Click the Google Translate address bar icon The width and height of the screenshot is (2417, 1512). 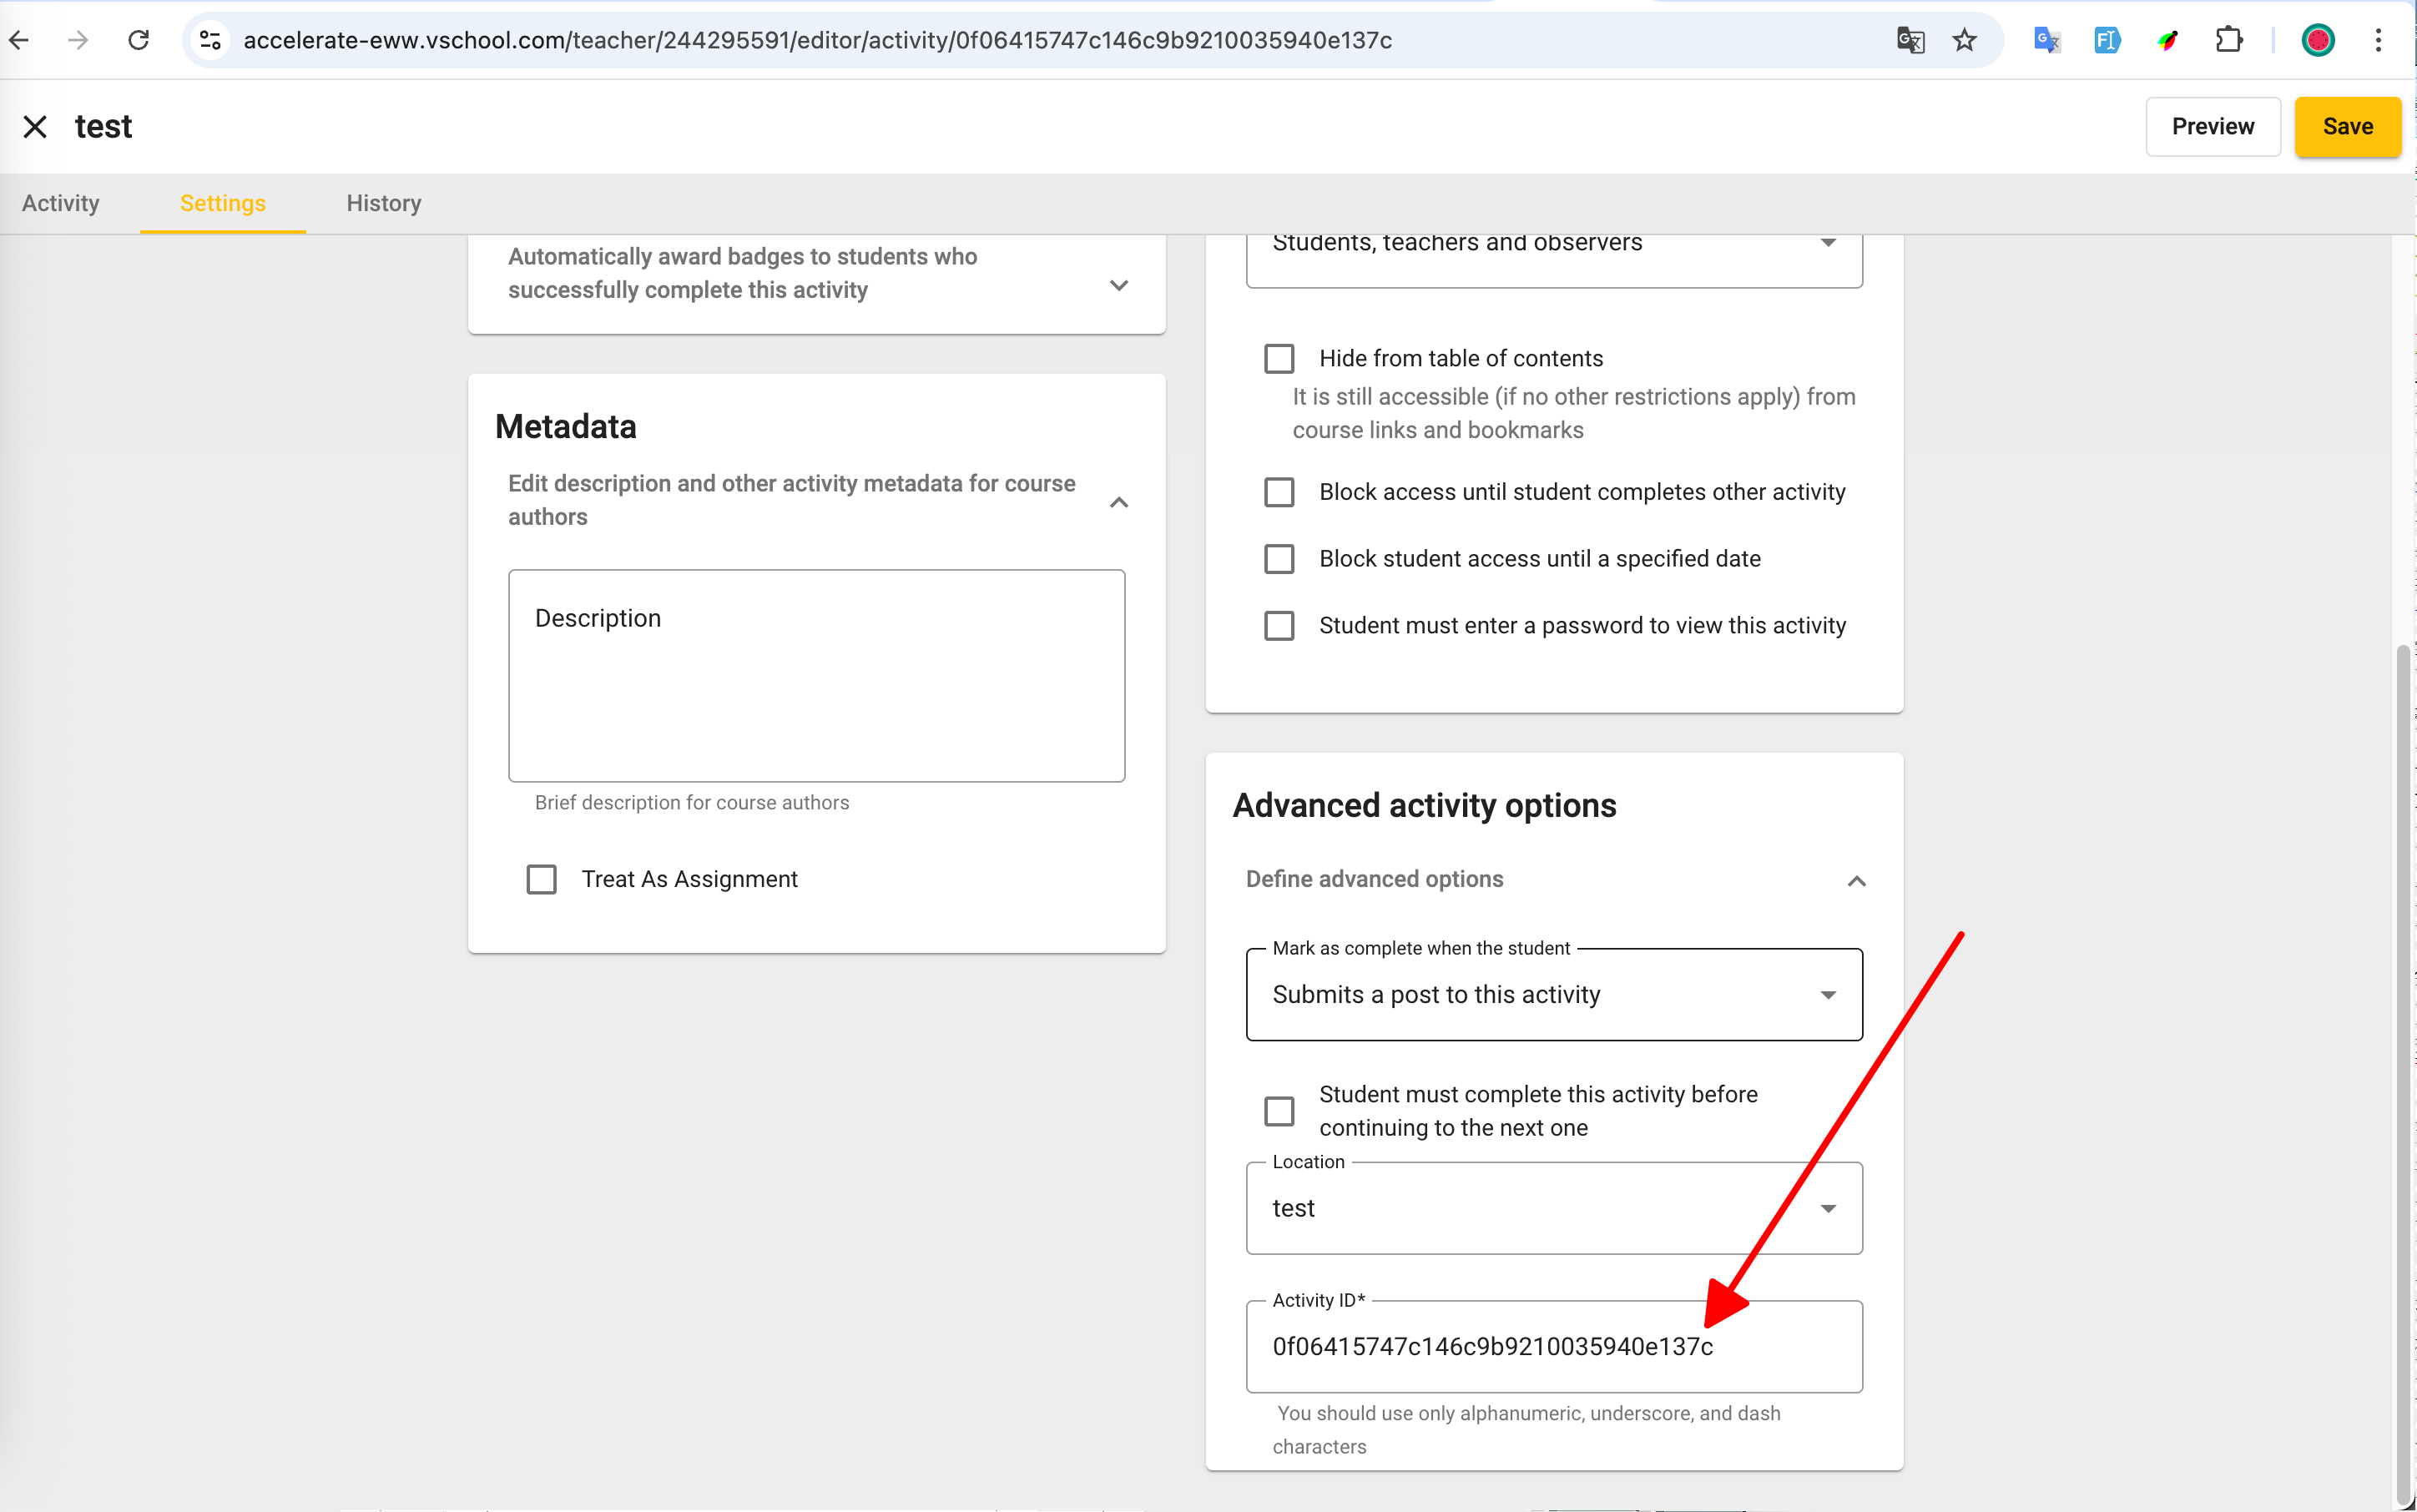pos(1910,40)
